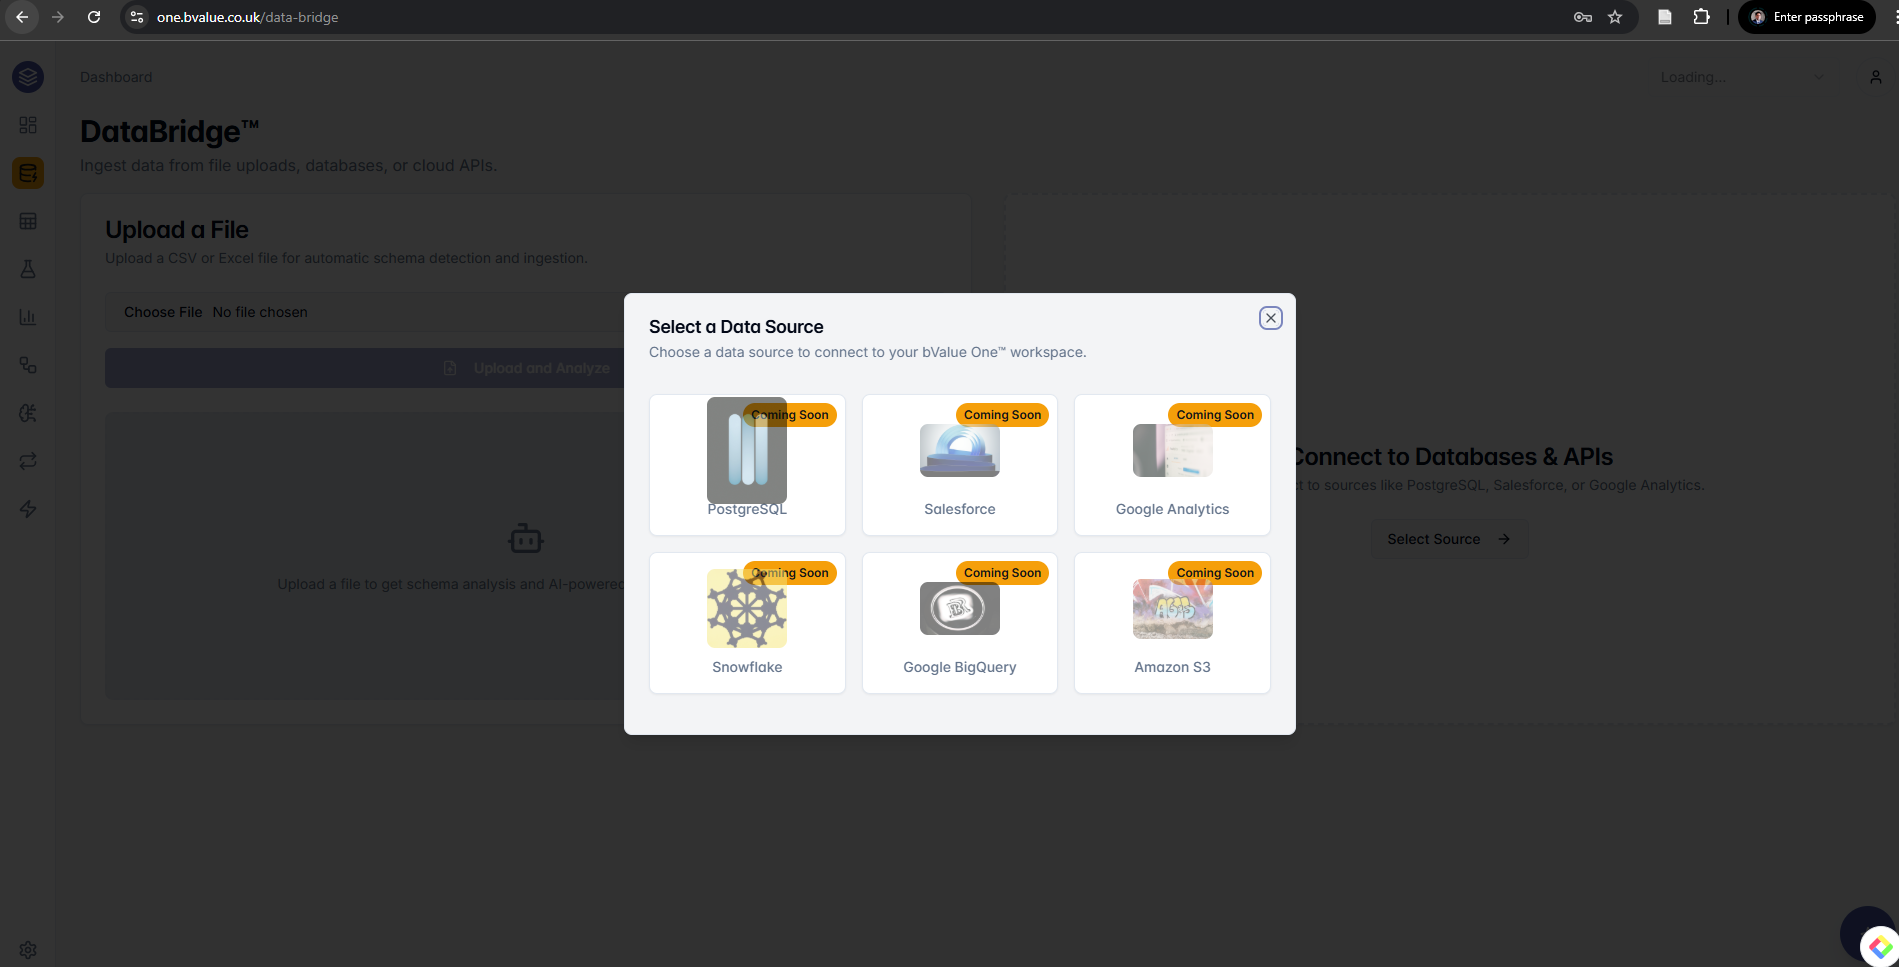The height and width of the screenshot is (967, 1899).
Task: Select the flask experiments icon in sidebar
Action: coord(27,268)
